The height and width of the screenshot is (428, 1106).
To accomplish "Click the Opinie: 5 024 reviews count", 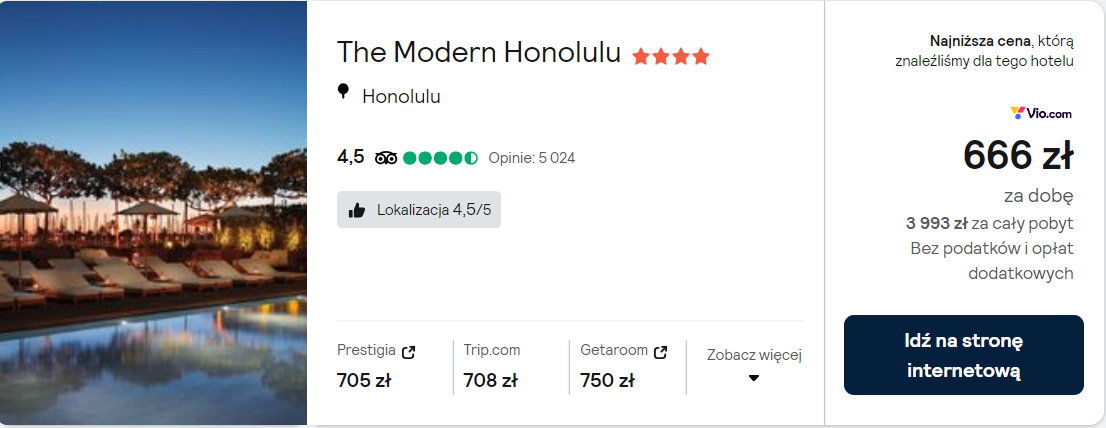I will pos(531,158).
